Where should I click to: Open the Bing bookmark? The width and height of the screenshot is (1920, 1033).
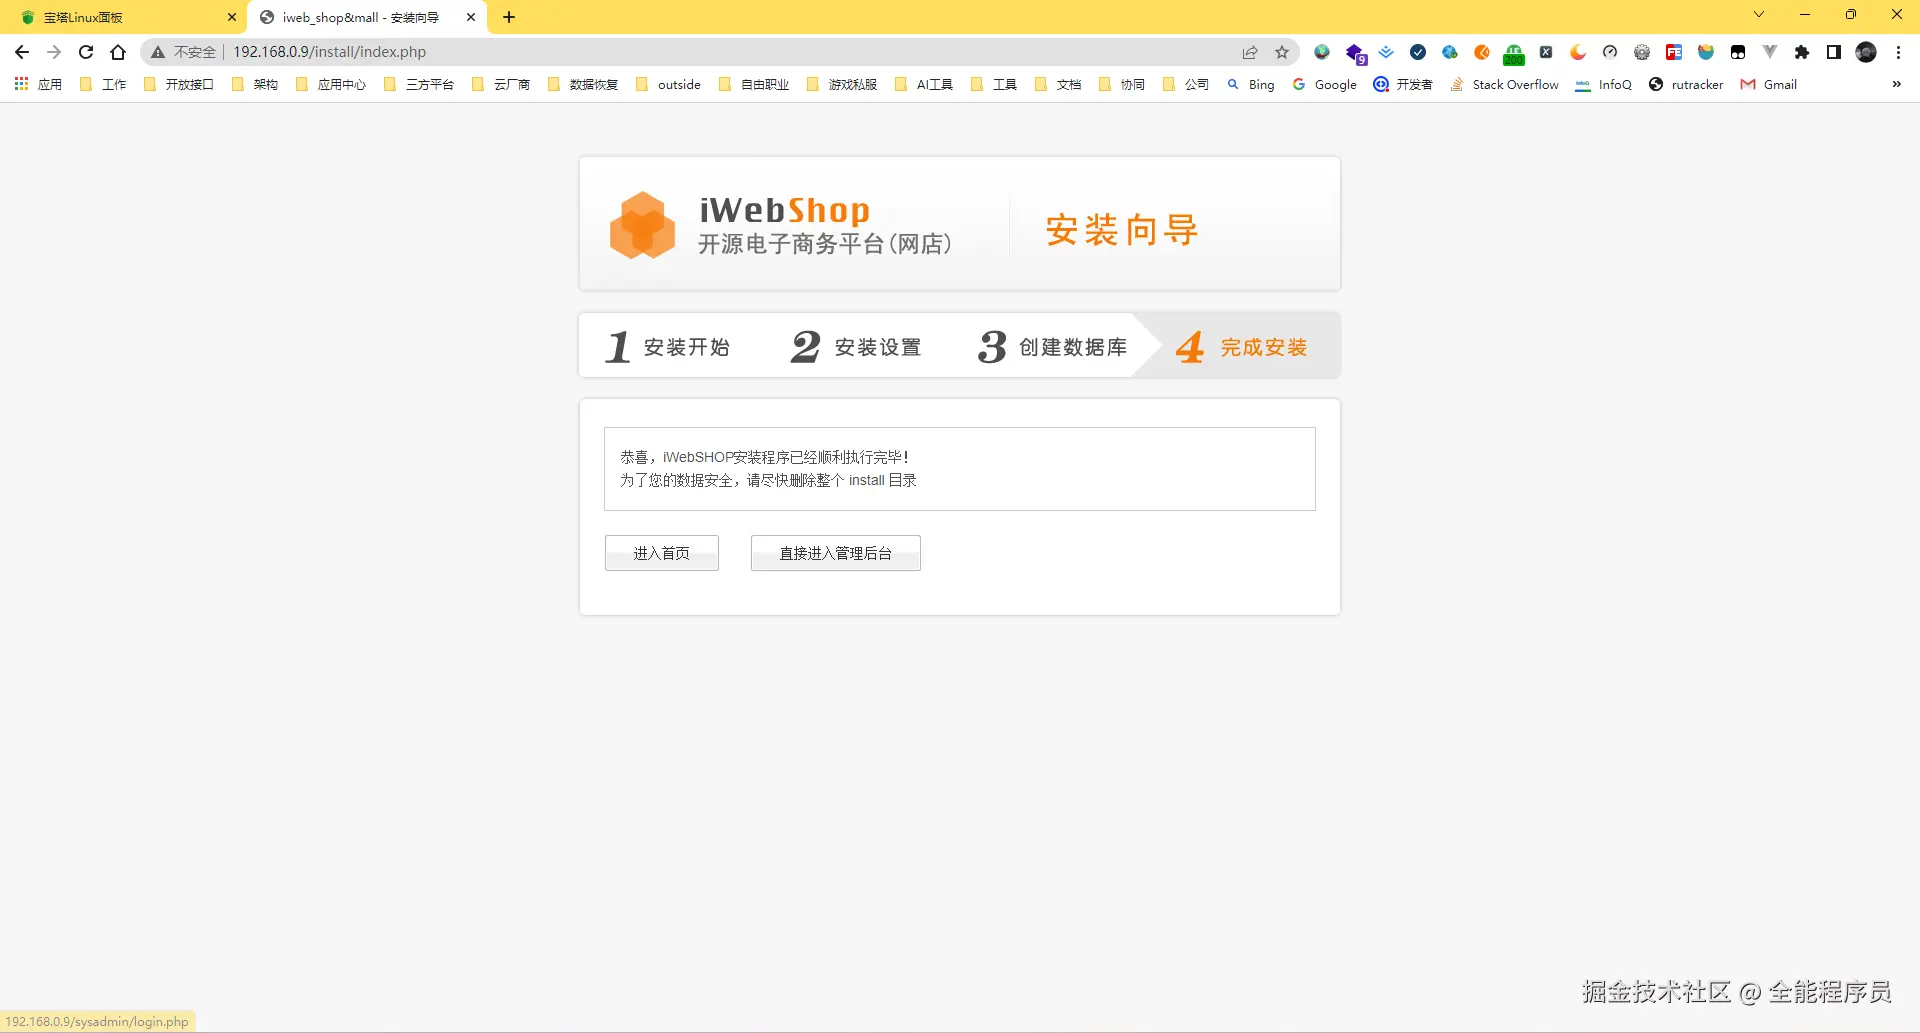(x=1251, y=84)
